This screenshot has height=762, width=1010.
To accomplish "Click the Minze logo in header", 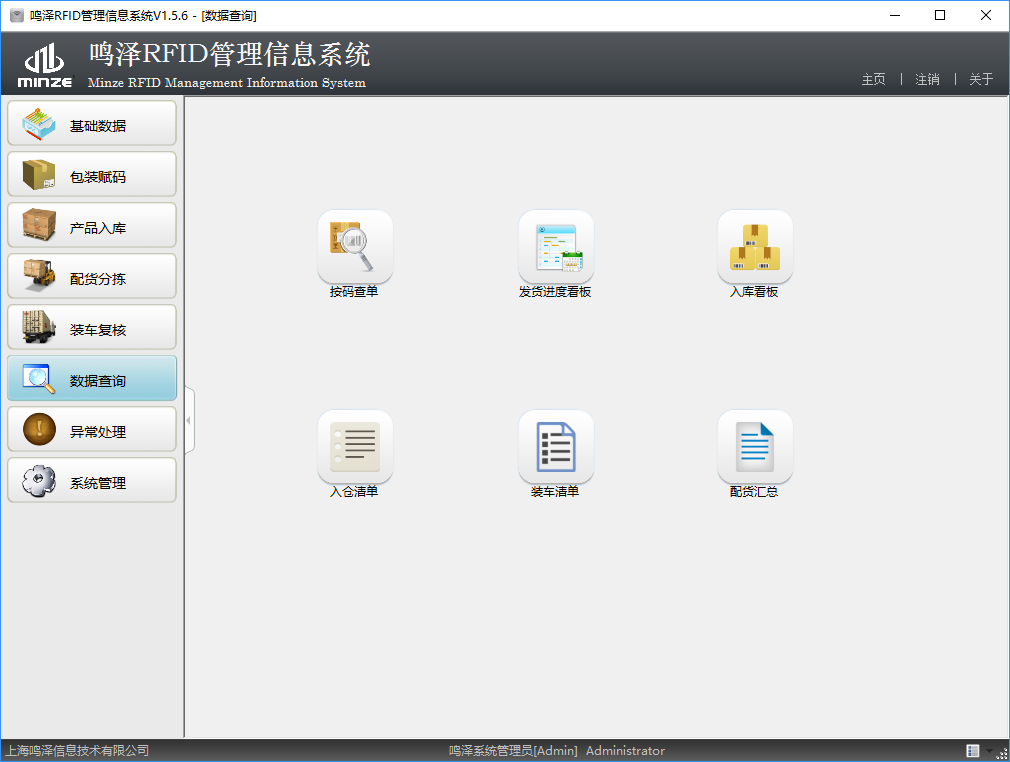I will coord(45,66).
